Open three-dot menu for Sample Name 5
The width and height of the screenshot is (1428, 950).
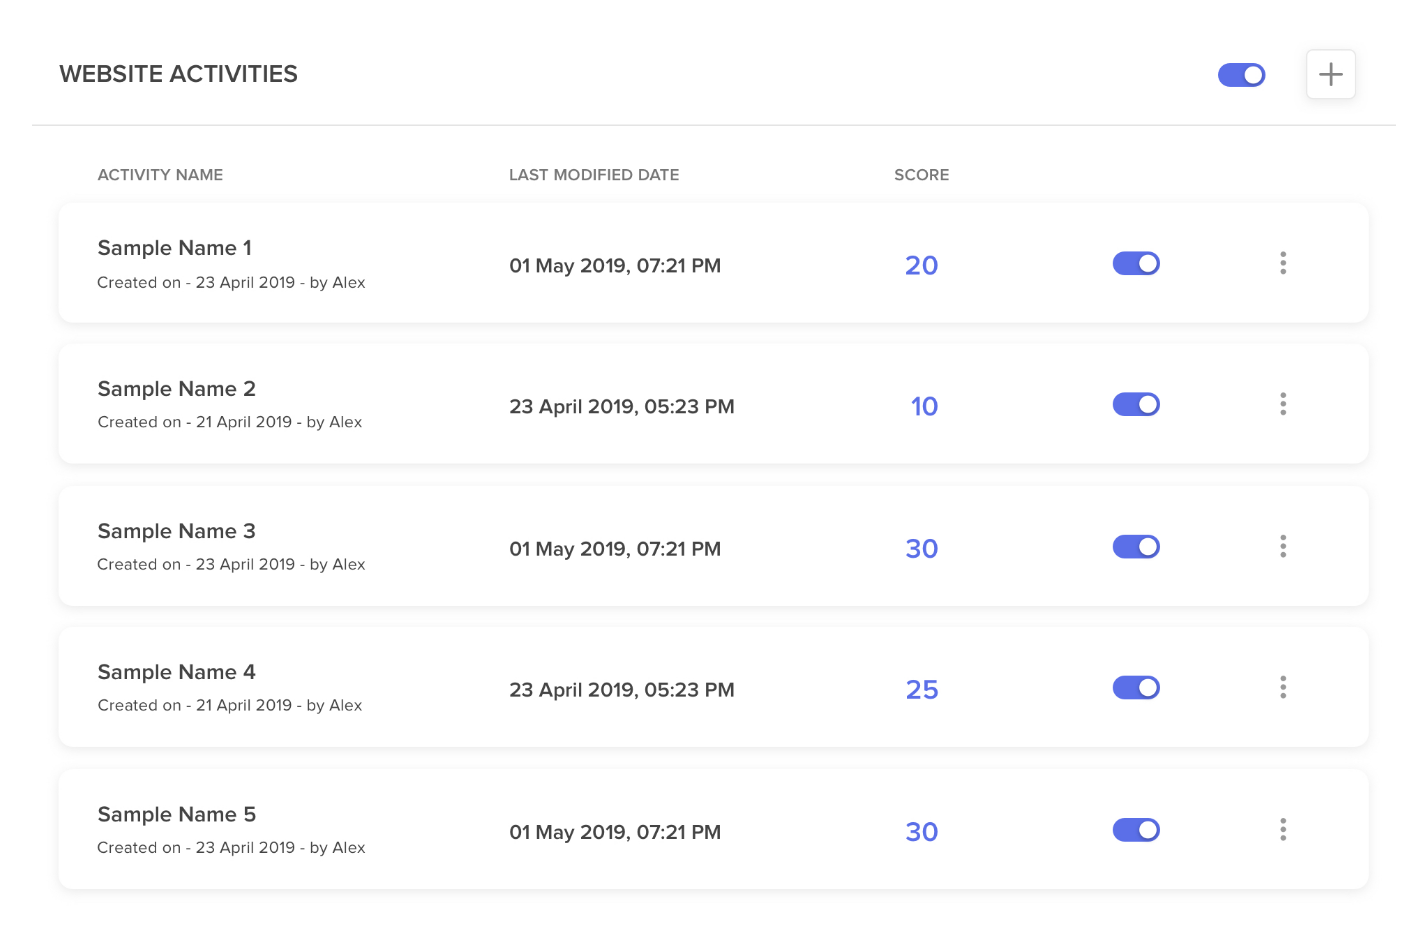point(1283,829)
